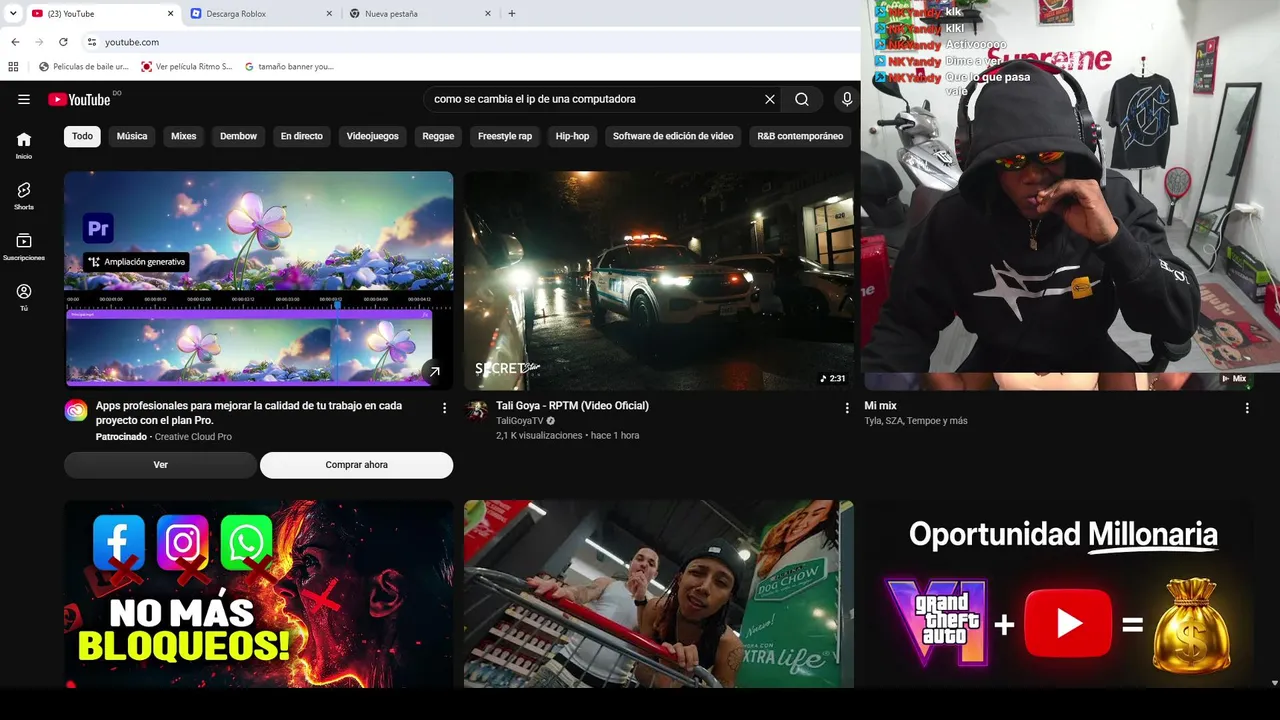Viewport: 1280px width, 720px height.
Task: Filter by Software de edición de vídeo
Action: pyautogui.click(x=673, y=136)
